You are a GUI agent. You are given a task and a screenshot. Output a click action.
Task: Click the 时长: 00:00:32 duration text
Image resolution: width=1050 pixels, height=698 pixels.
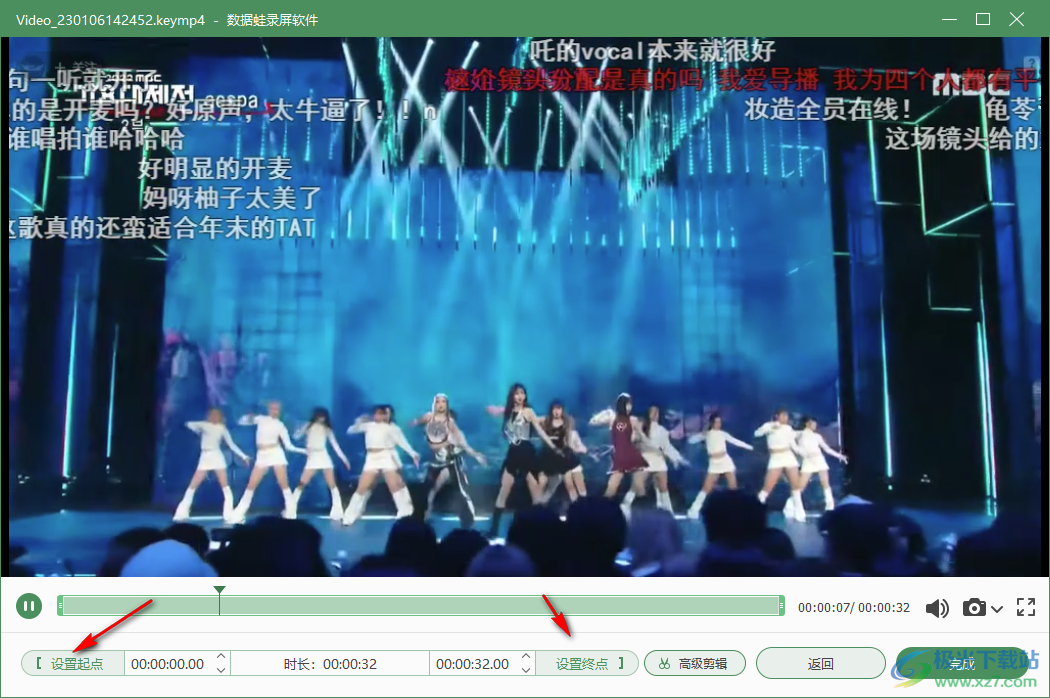[330, 664]
